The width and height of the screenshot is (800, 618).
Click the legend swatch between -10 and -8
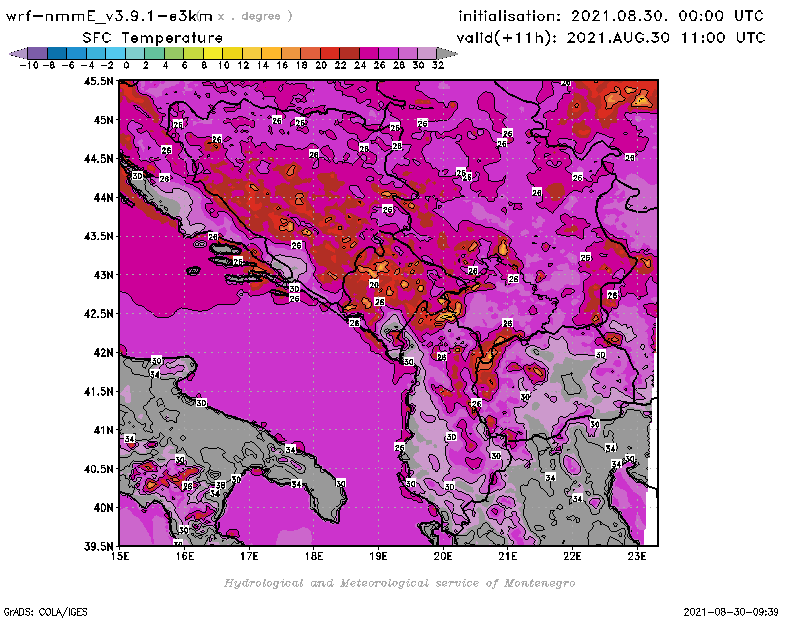coord(38,53)
